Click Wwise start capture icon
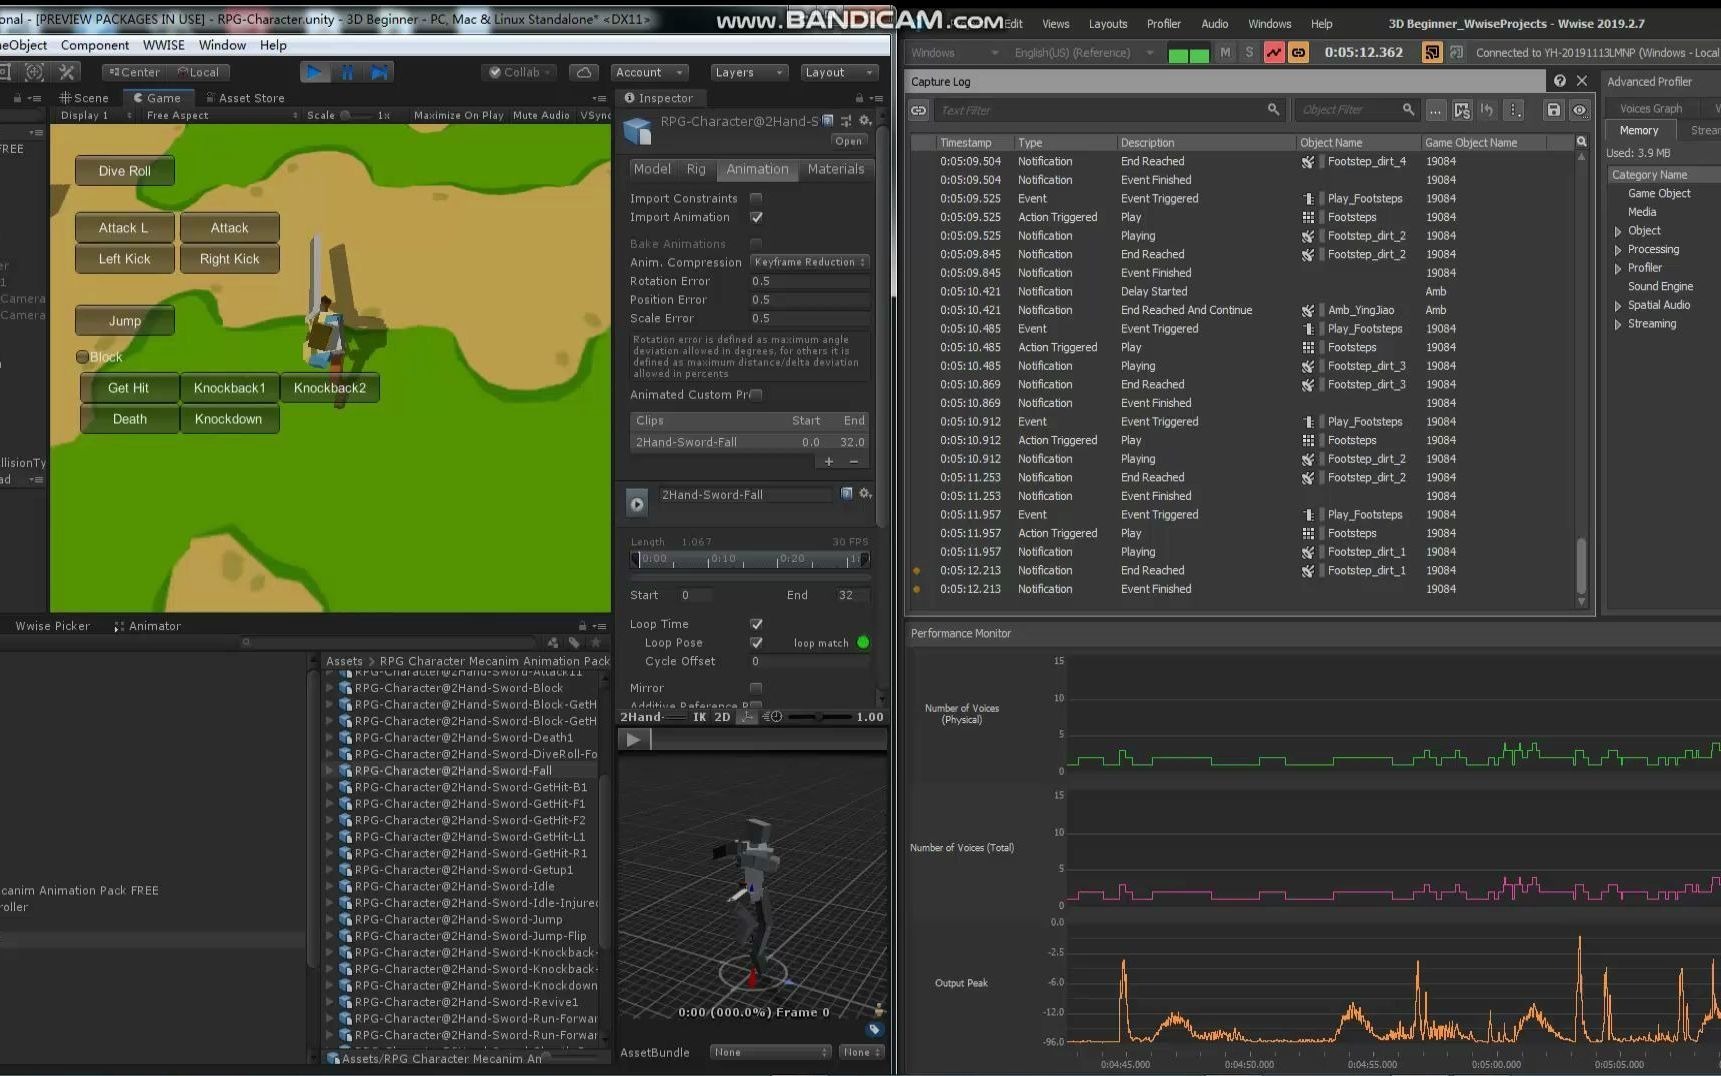This screenshot has height=1076, width=1721. coord(1273,53)
